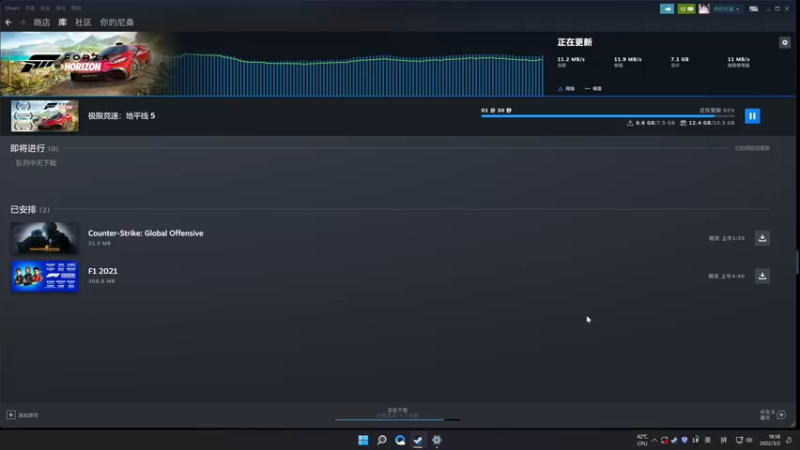This screenshot has height=450, width=800.
Task: Open the 库 library tab
Action: pos(62,22)
